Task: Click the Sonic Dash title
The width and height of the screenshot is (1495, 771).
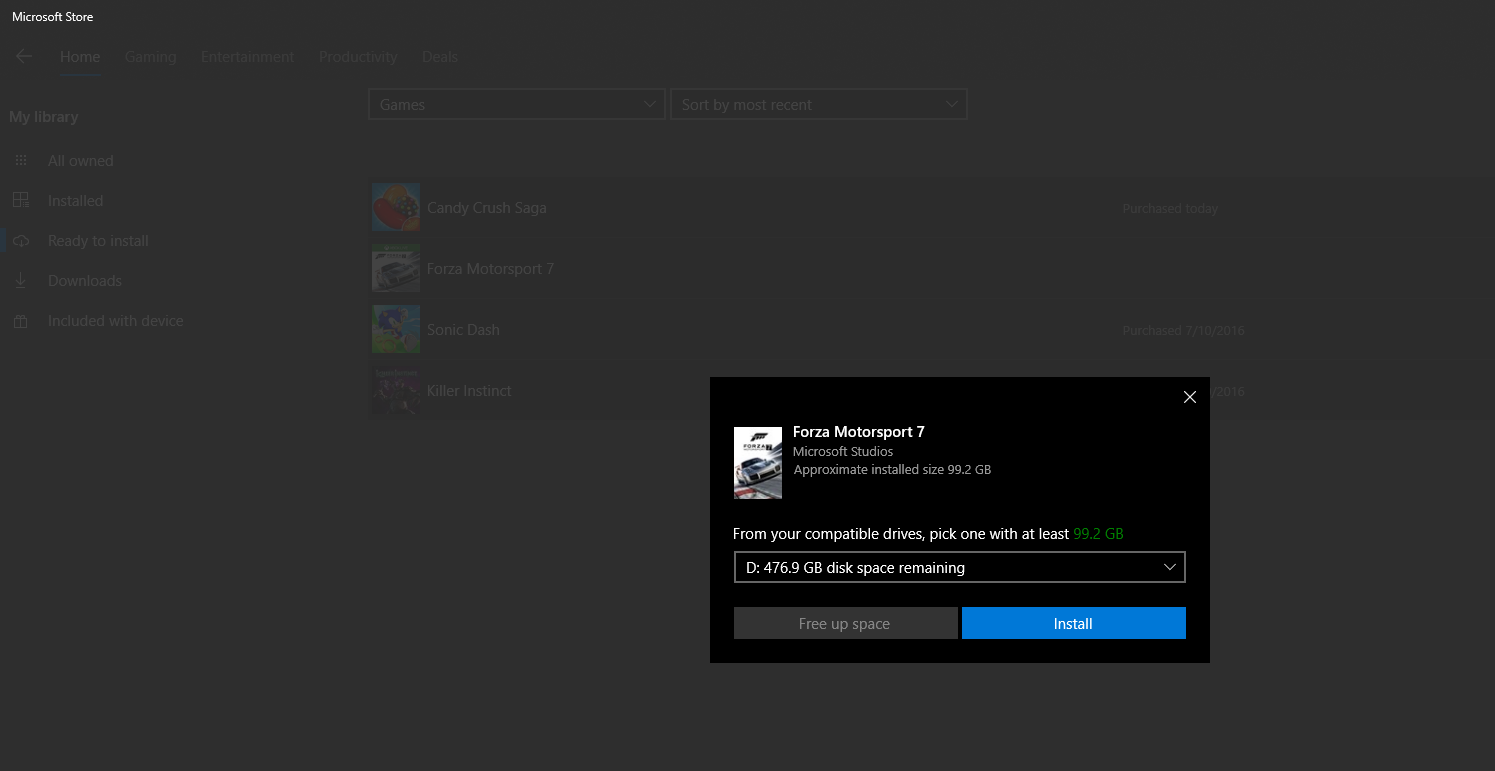Action: [x=463, y=329]
